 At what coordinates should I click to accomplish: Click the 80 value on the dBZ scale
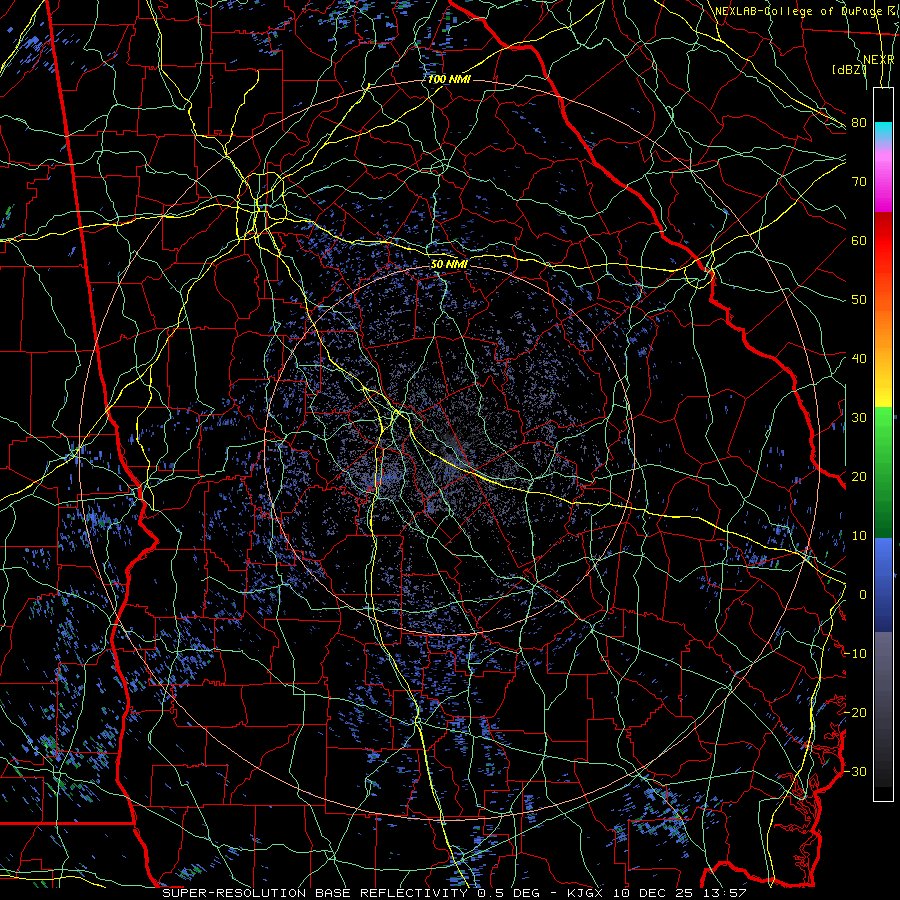[859, 122]
